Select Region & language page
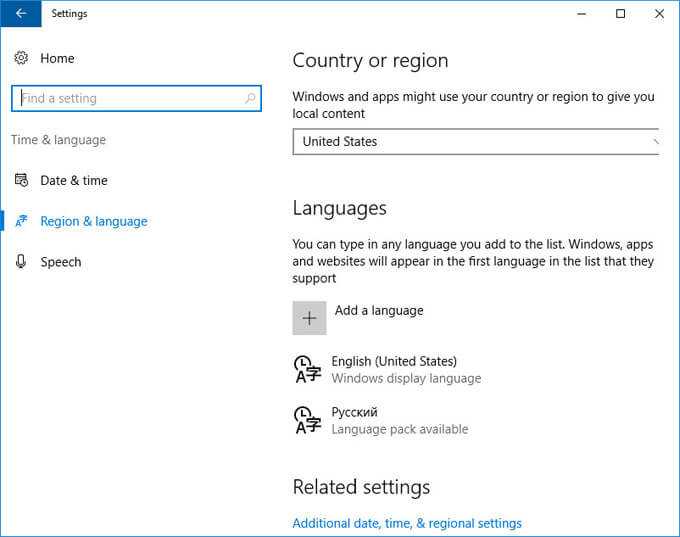Viewport: 680px width, 537px height. (94, 221)
